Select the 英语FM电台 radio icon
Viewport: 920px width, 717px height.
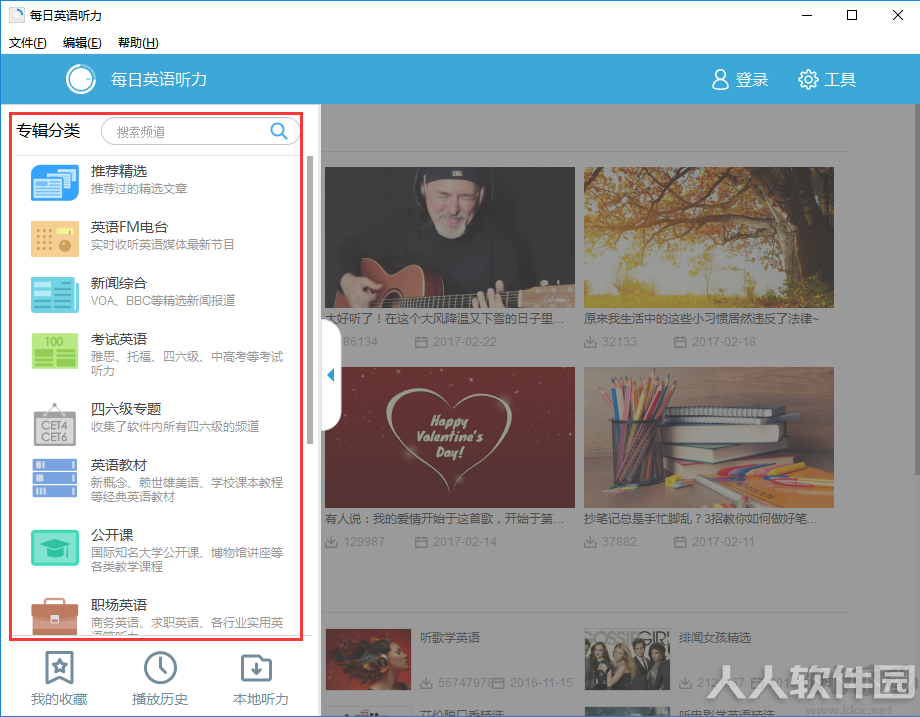55,239
